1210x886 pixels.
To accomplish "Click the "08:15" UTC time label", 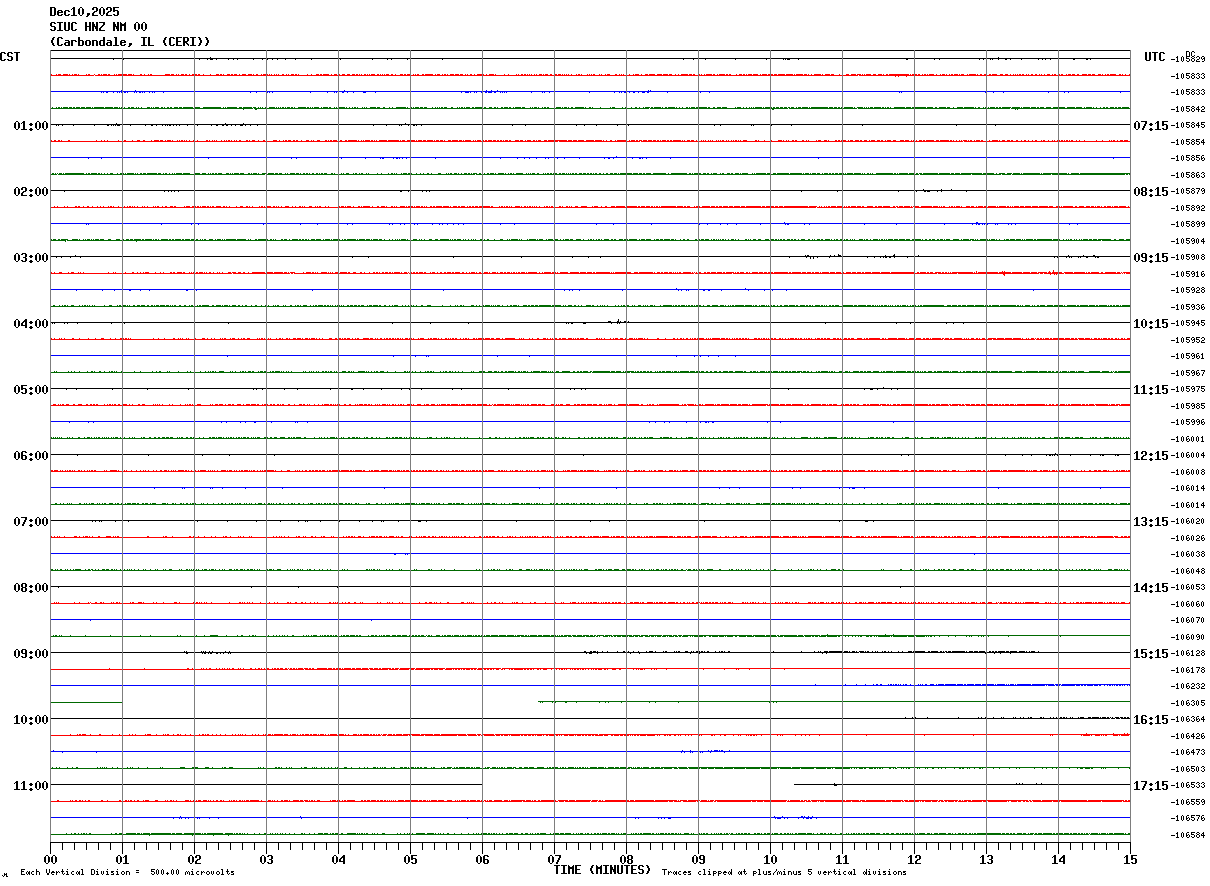I will pyautogui.click(x=1150, y=191).
